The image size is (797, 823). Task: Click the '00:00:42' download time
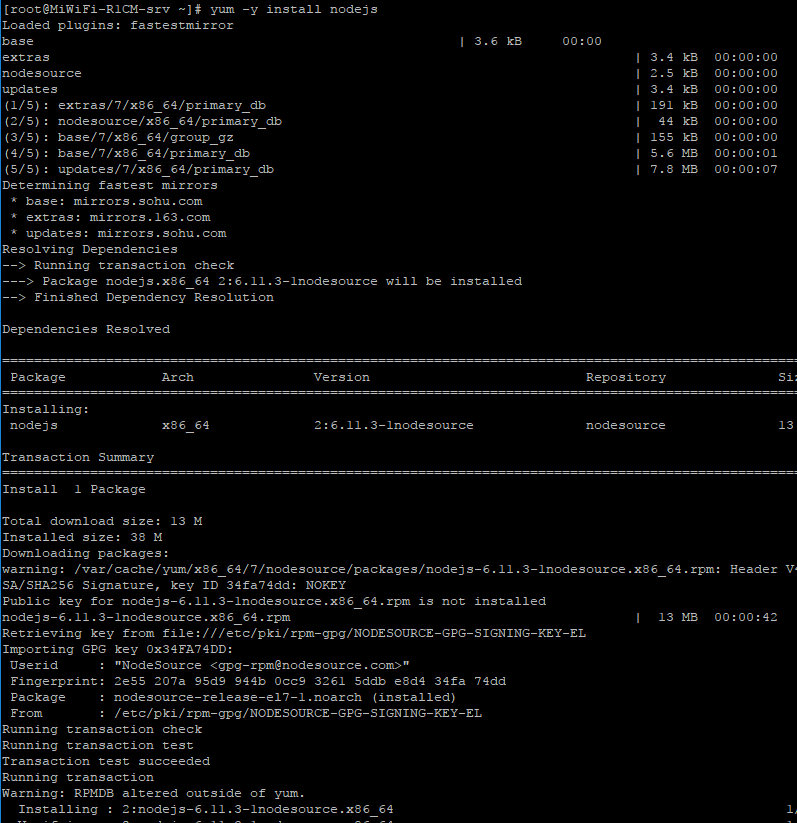(746, 618)
